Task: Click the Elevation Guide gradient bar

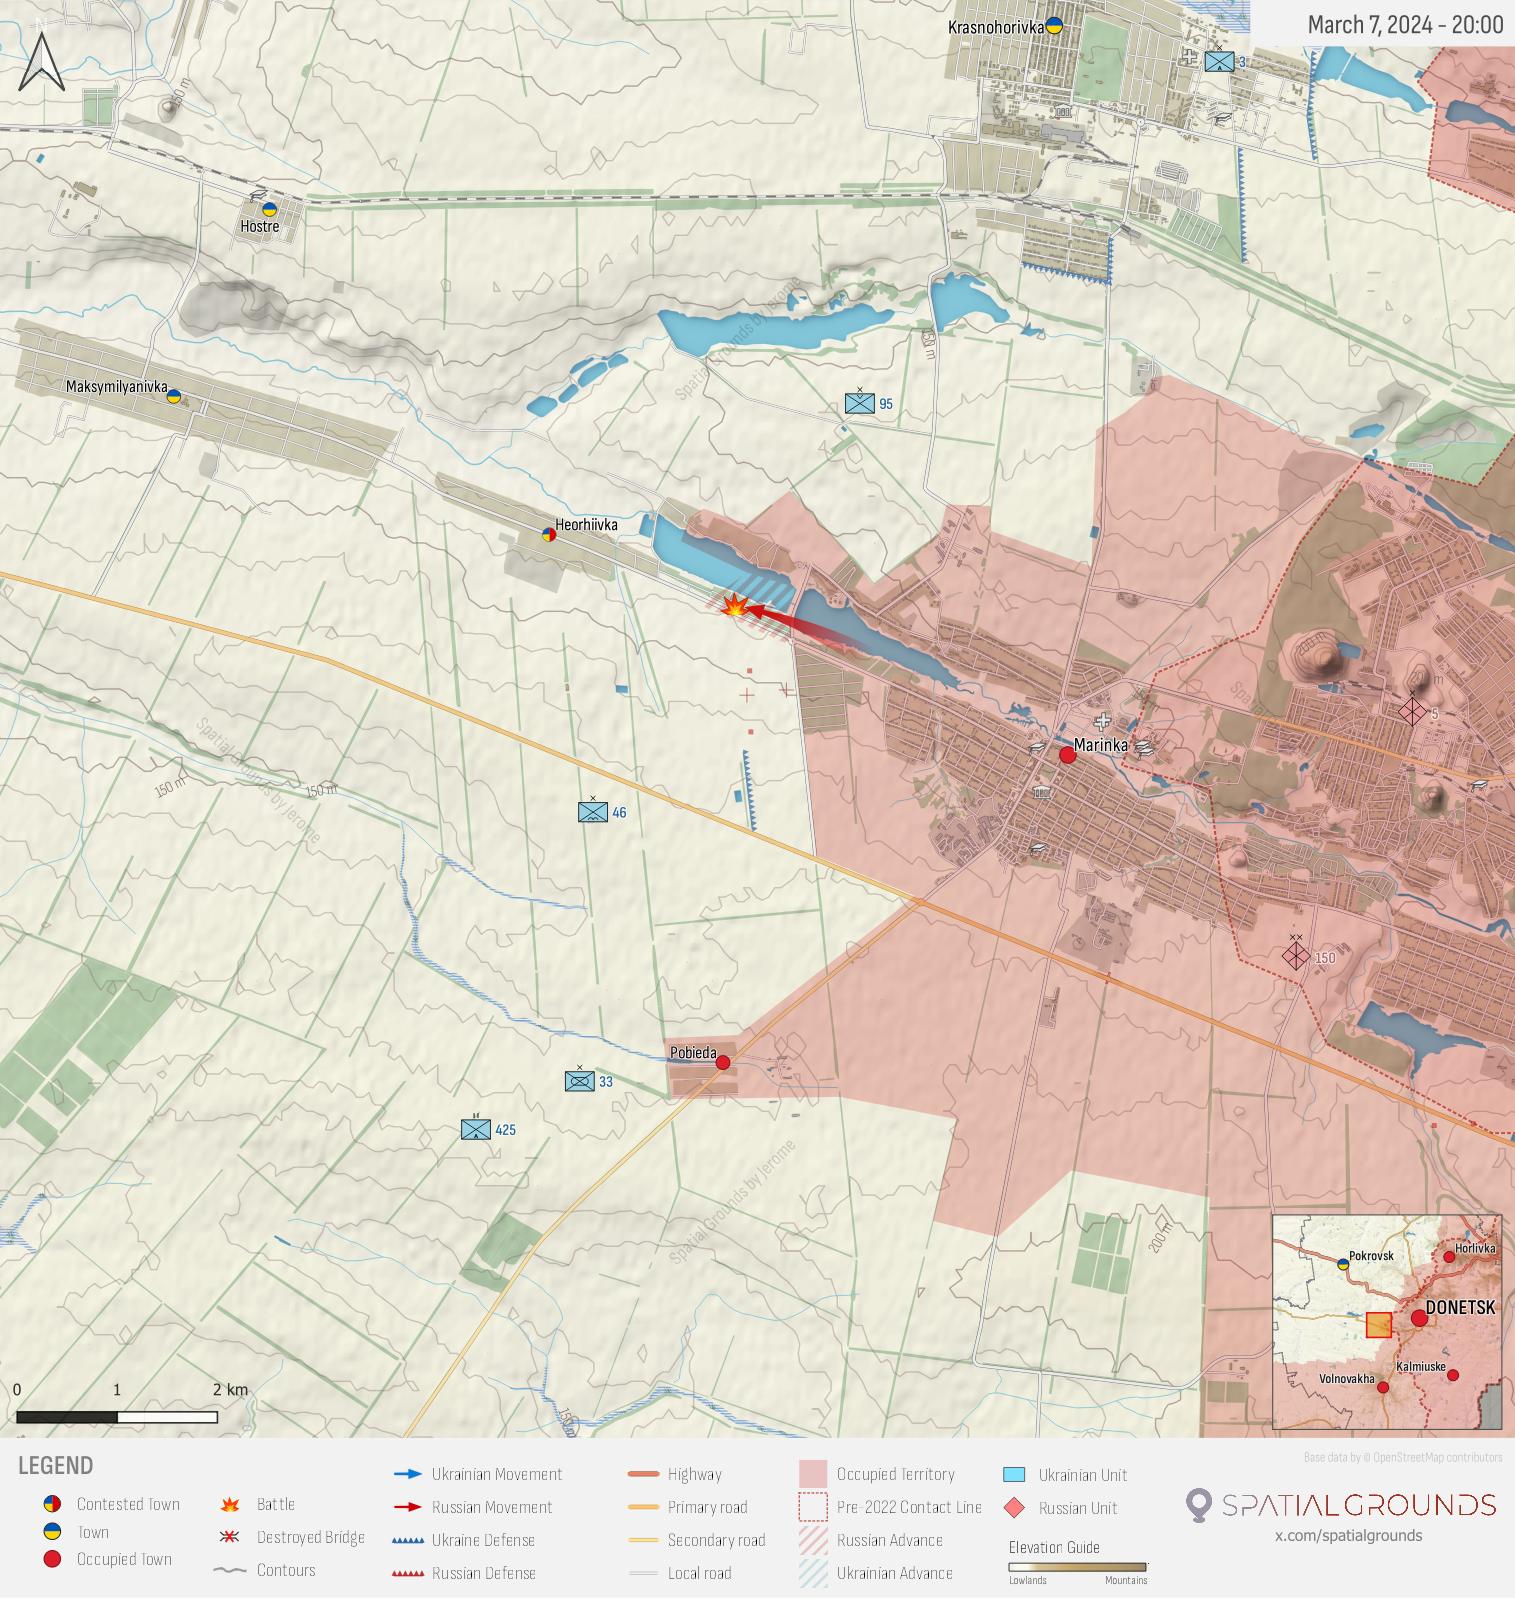Action: pyautogui.click(x=1077, y=1567)
